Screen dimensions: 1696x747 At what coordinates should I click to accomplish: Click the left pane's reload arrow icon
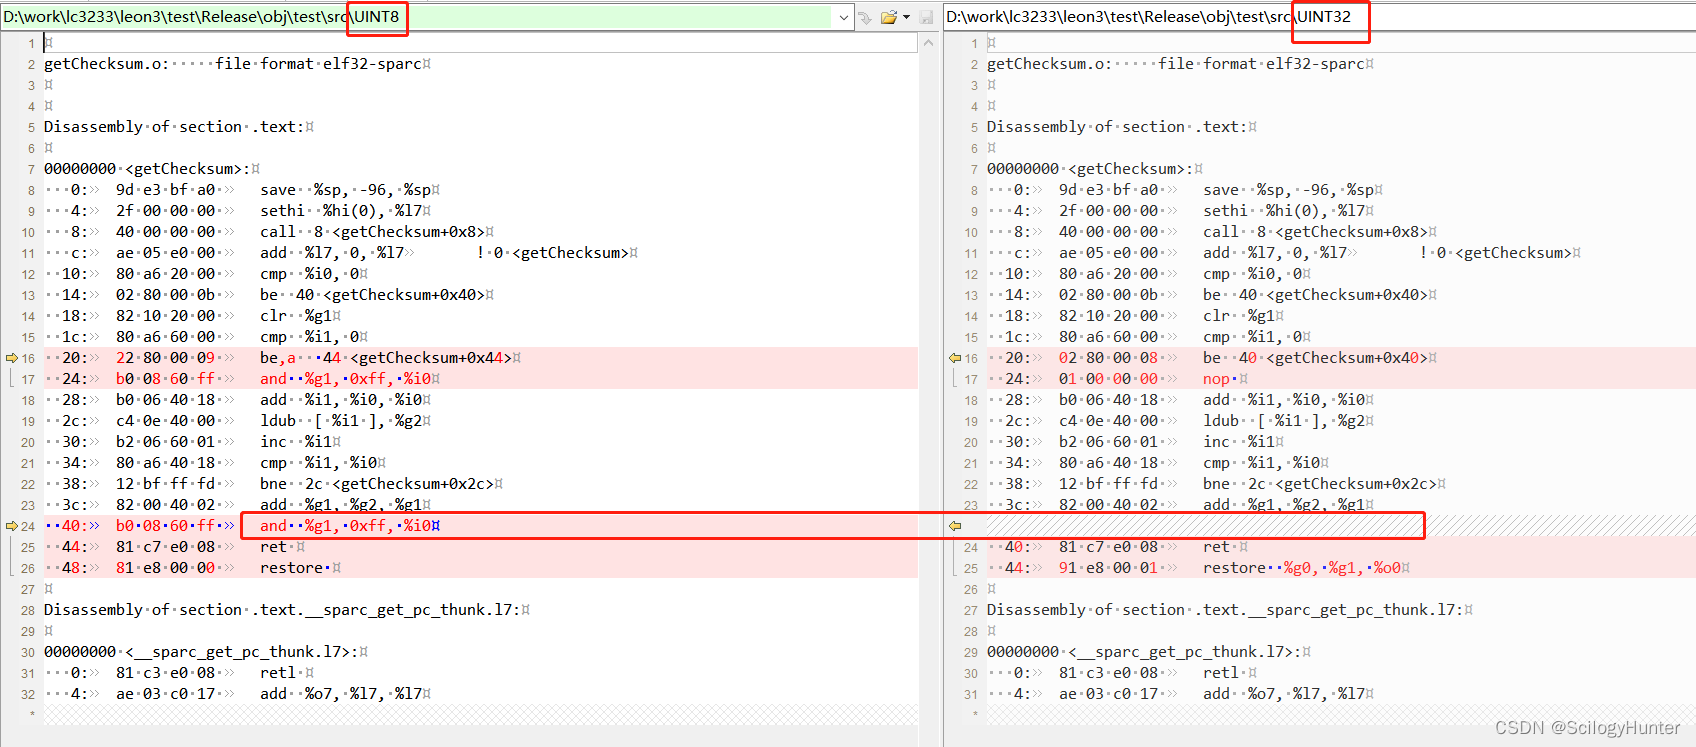coord(866,17)
